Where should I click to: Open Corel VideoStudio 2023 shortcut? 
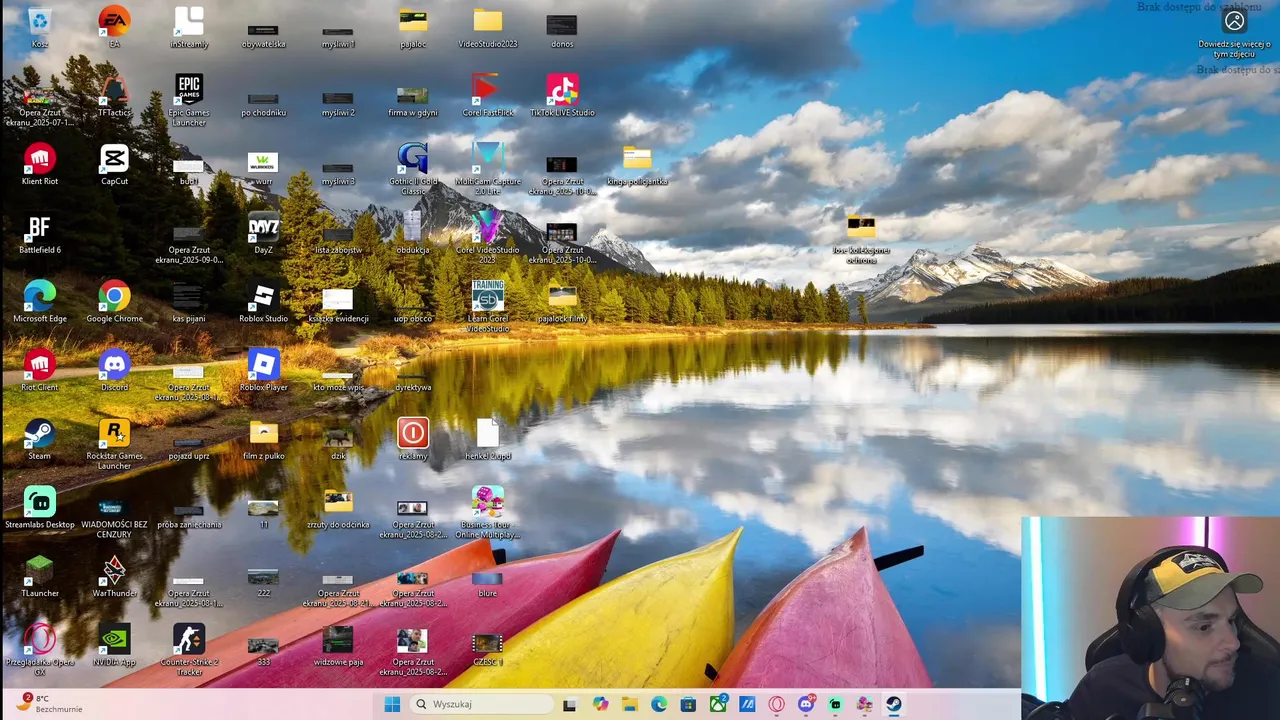click(x=487, y=238)
